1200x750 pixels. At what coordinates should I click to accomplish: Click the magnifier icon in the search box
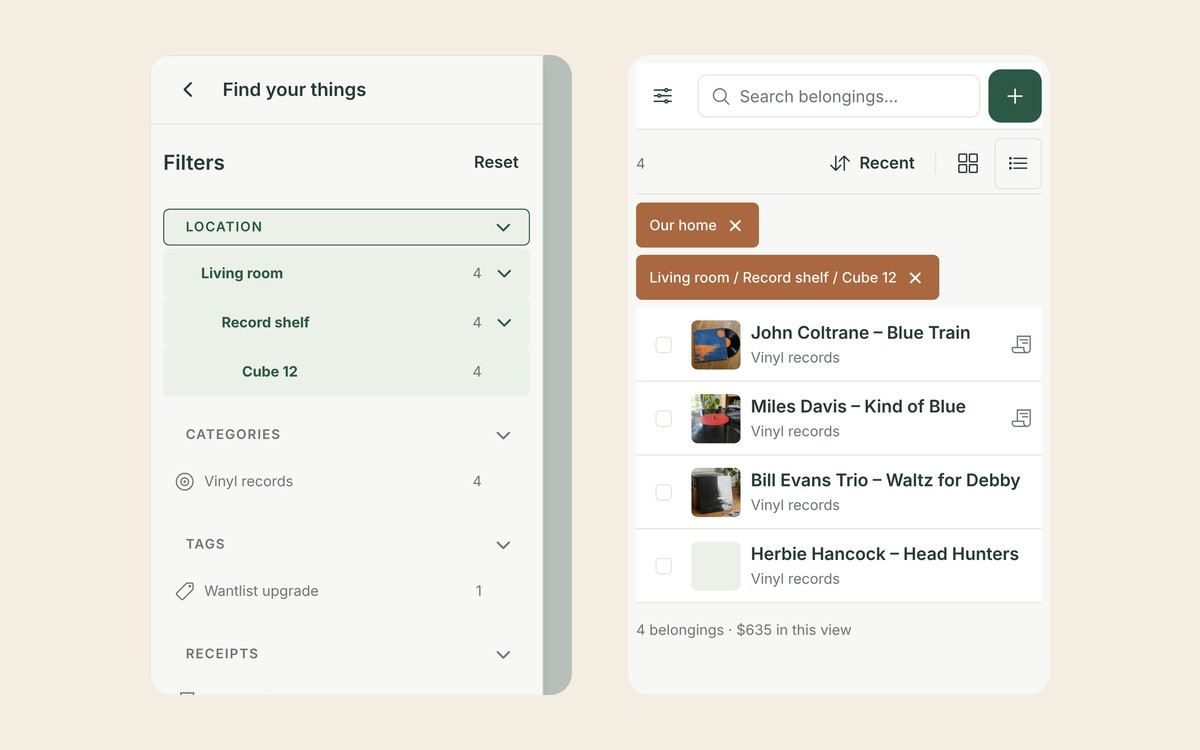721,97
